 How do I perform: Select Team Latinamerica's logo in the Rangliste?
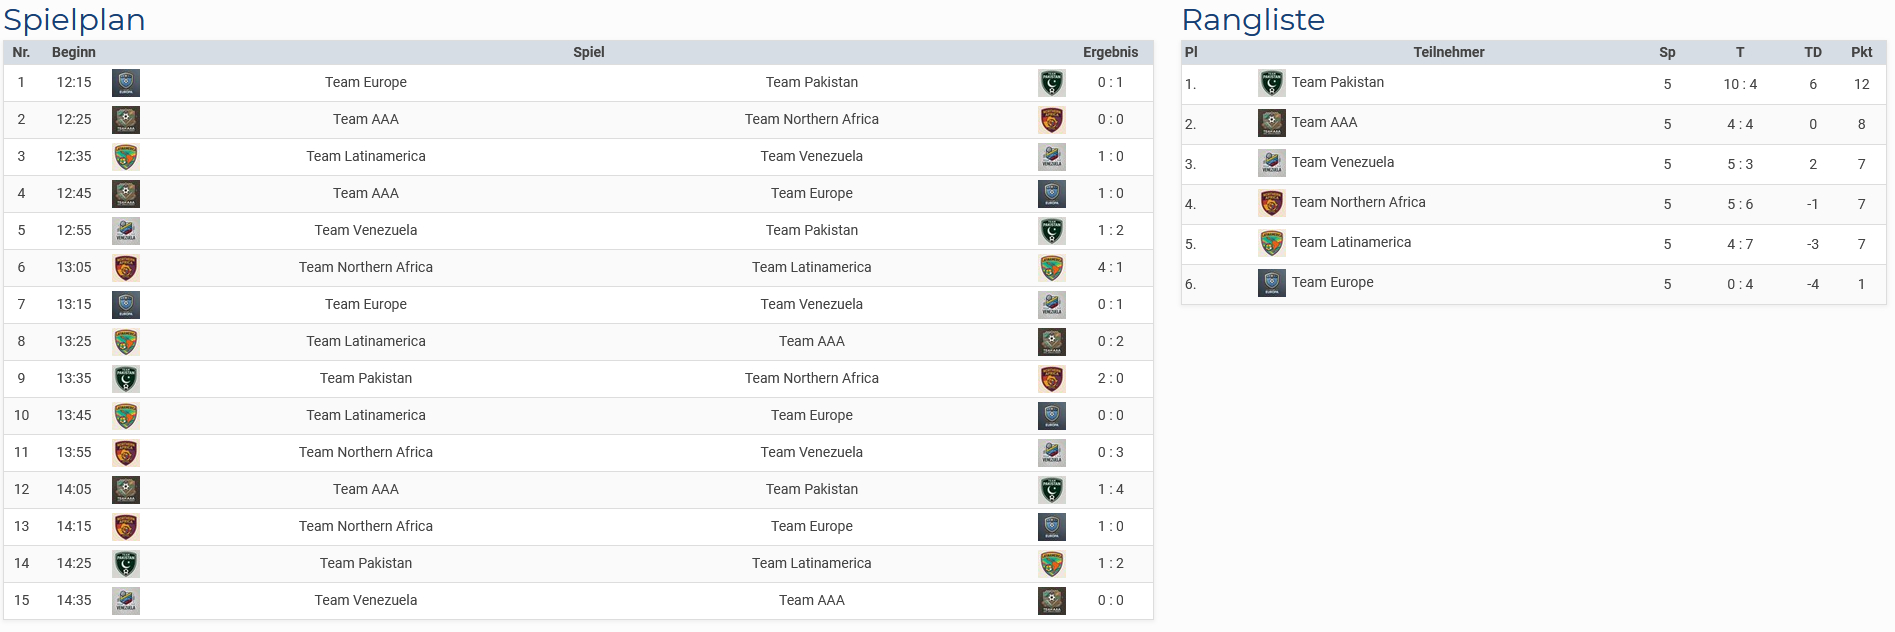point(1271,243)
